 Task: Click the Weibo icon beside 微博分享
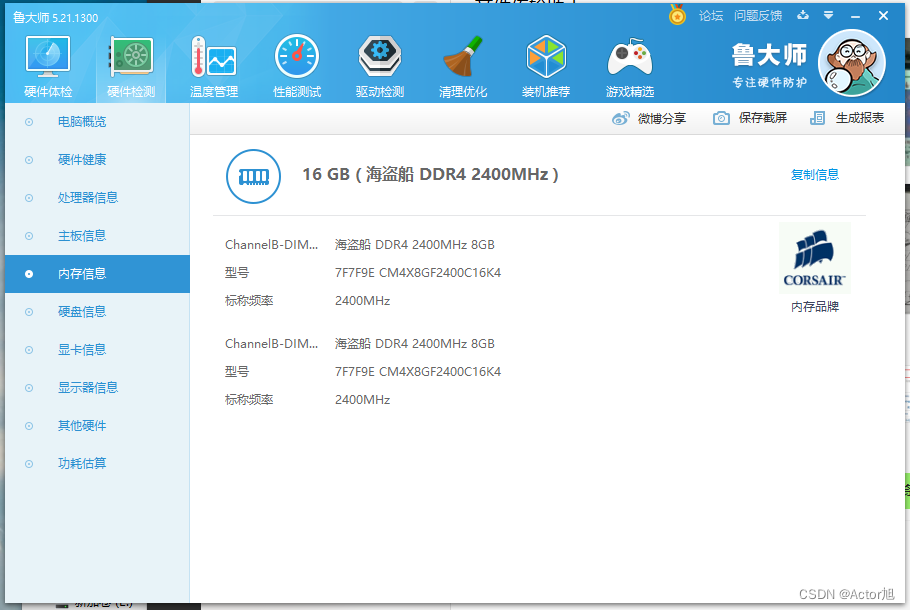tap(620, 118)
